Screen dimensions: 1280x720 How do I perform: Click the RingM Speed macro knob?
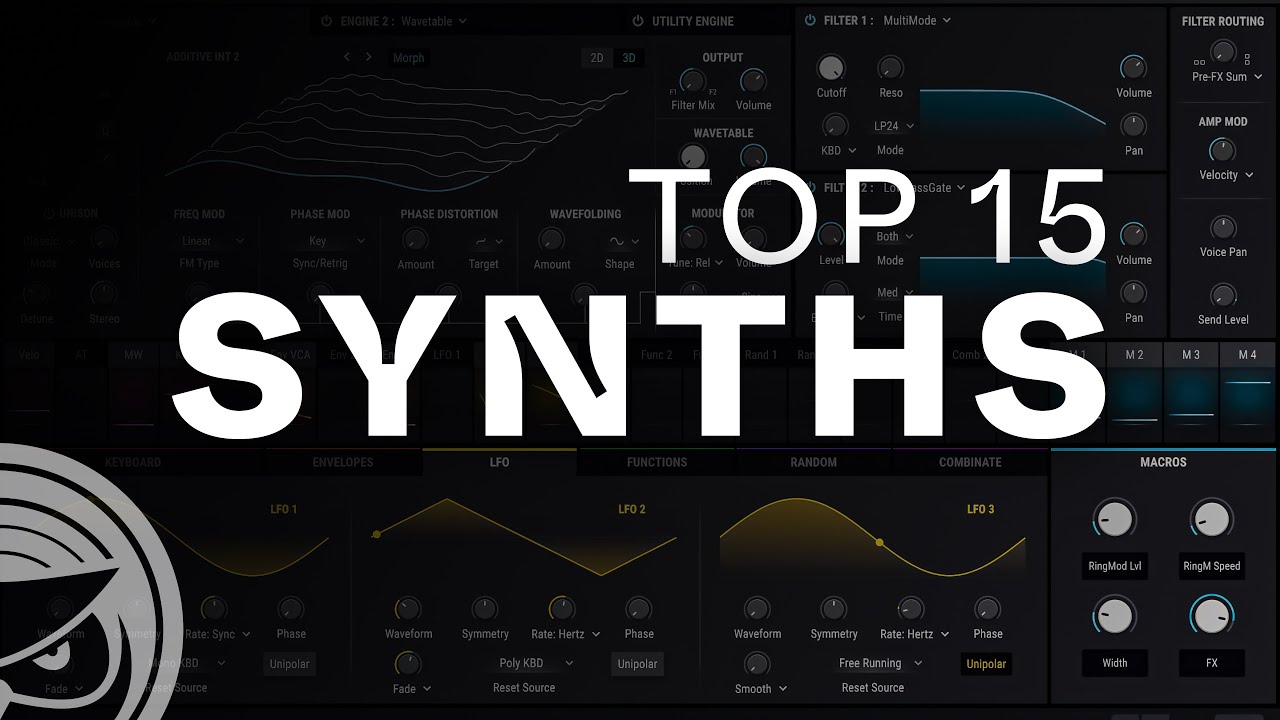point(1211,519)
